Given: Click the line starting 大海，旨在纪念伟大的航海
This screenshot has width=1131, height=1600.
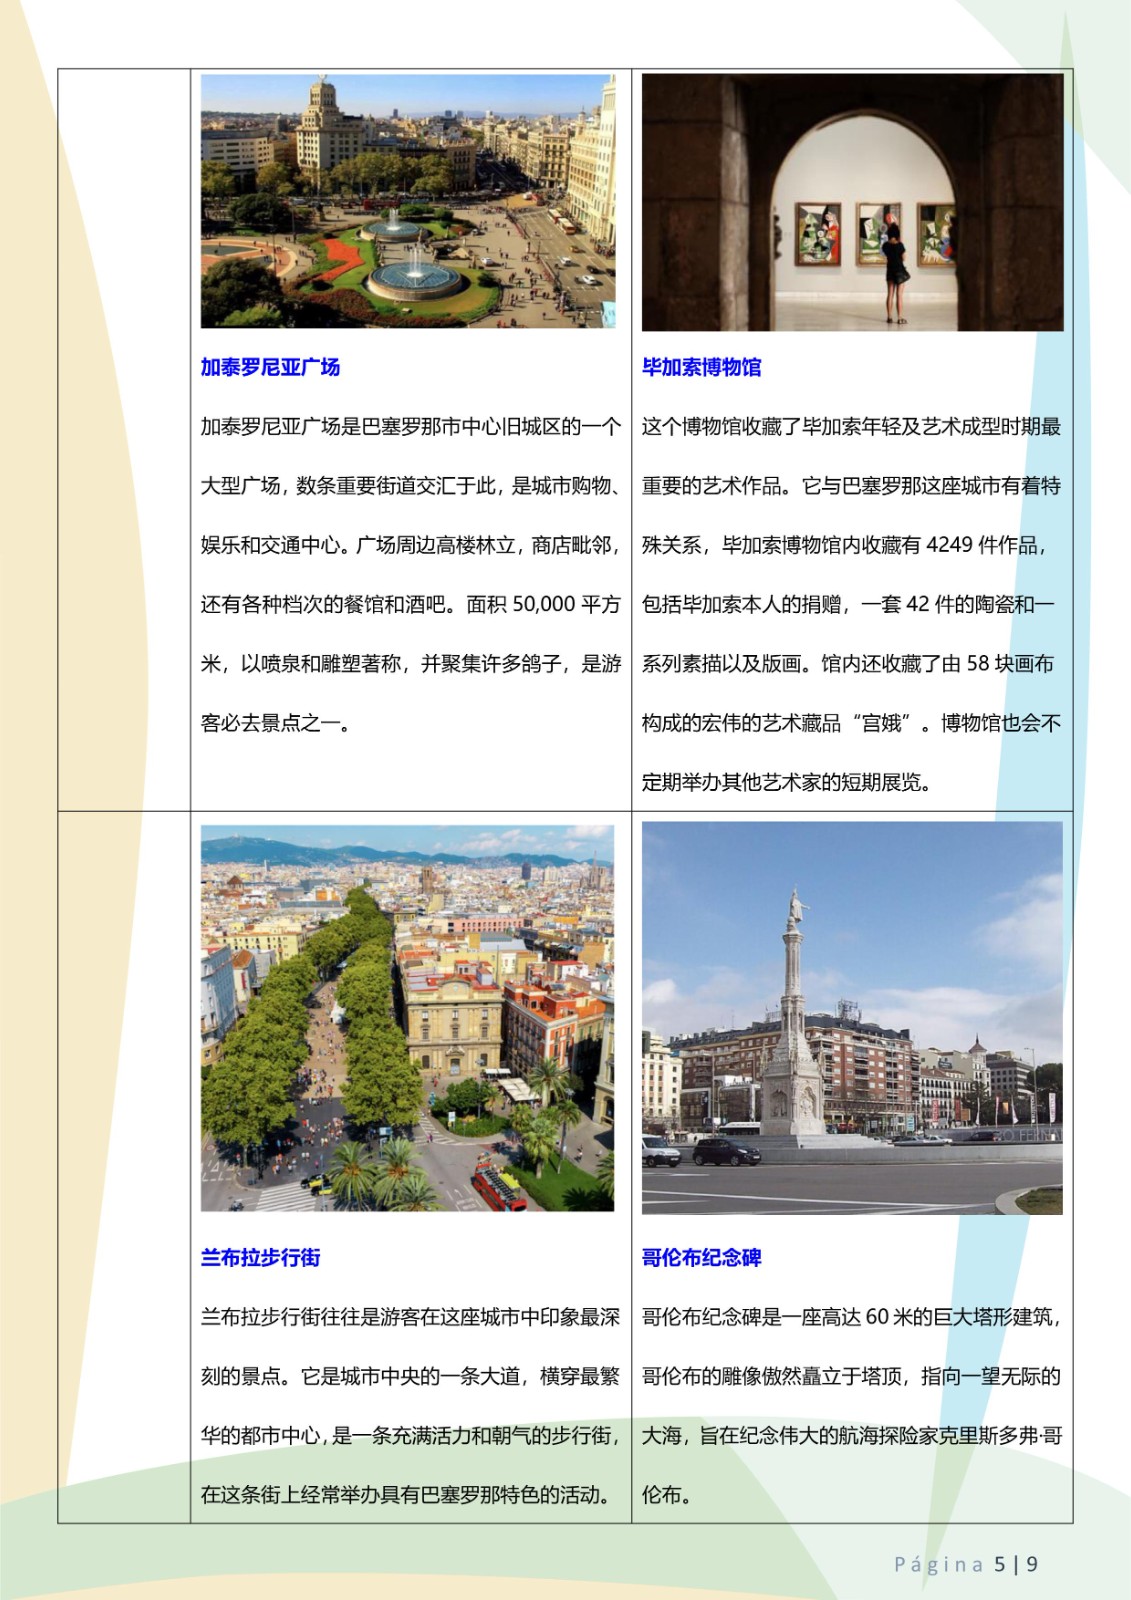Looking at the screenshot, I should 852,1436.
